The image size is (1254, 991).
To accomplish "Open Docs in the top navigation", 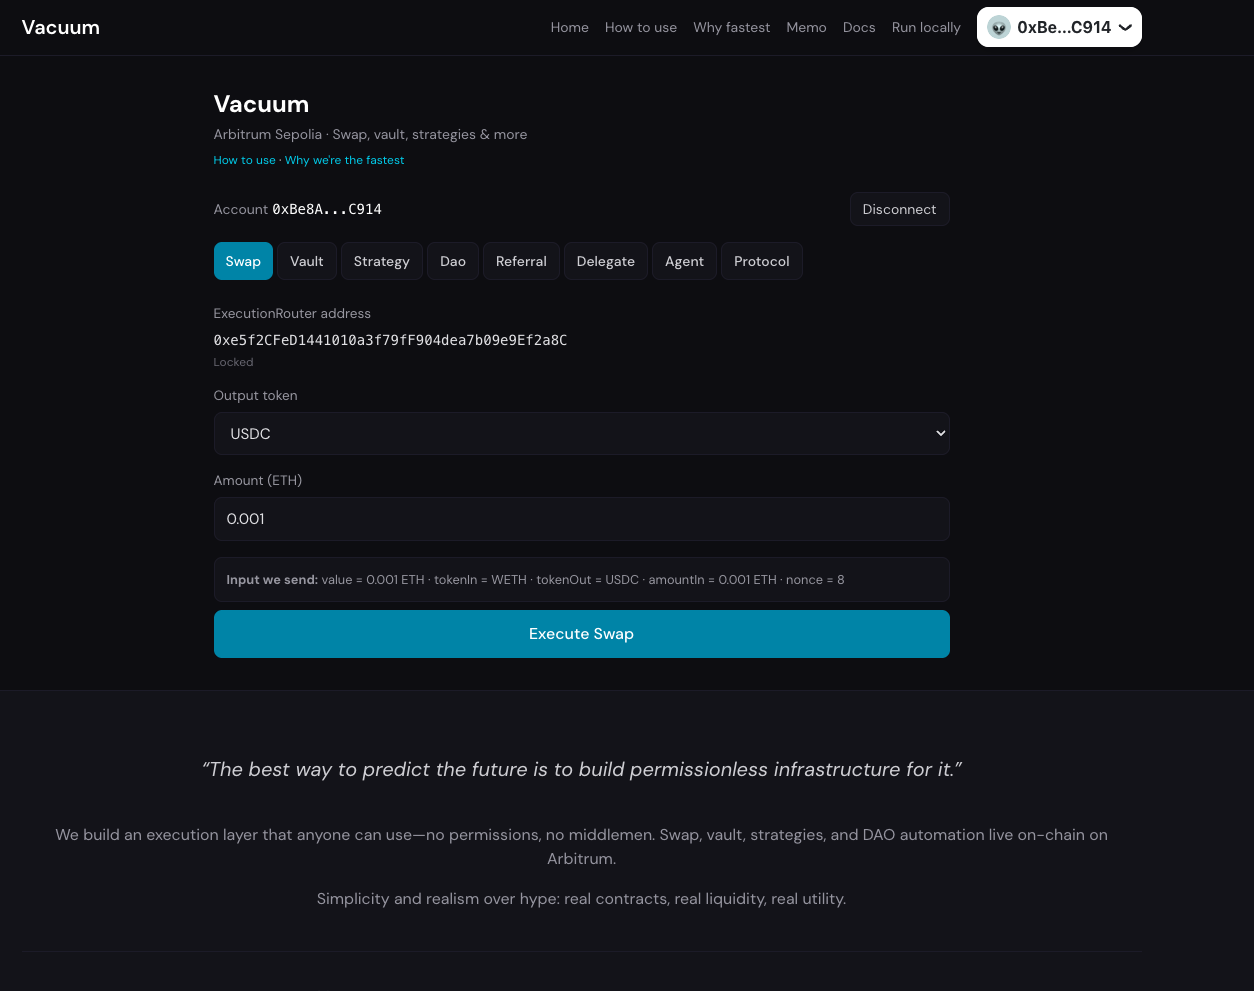I will pyautogui.click(x=859, y=28).
